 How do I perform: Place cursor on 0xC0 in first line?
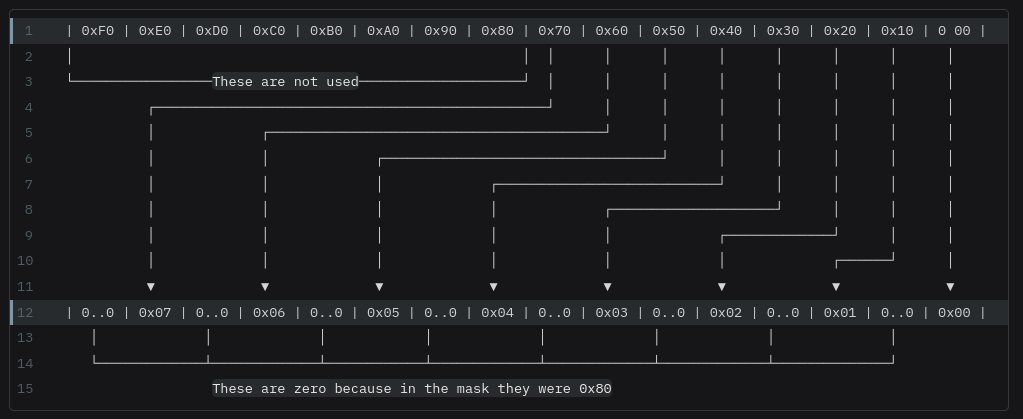(x=269, y=31)
